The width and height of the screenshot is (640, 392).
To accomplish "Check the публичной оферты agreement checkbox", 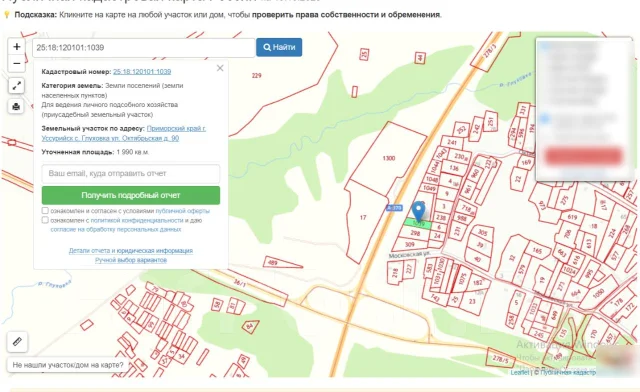I will click(x=45, y=211).
